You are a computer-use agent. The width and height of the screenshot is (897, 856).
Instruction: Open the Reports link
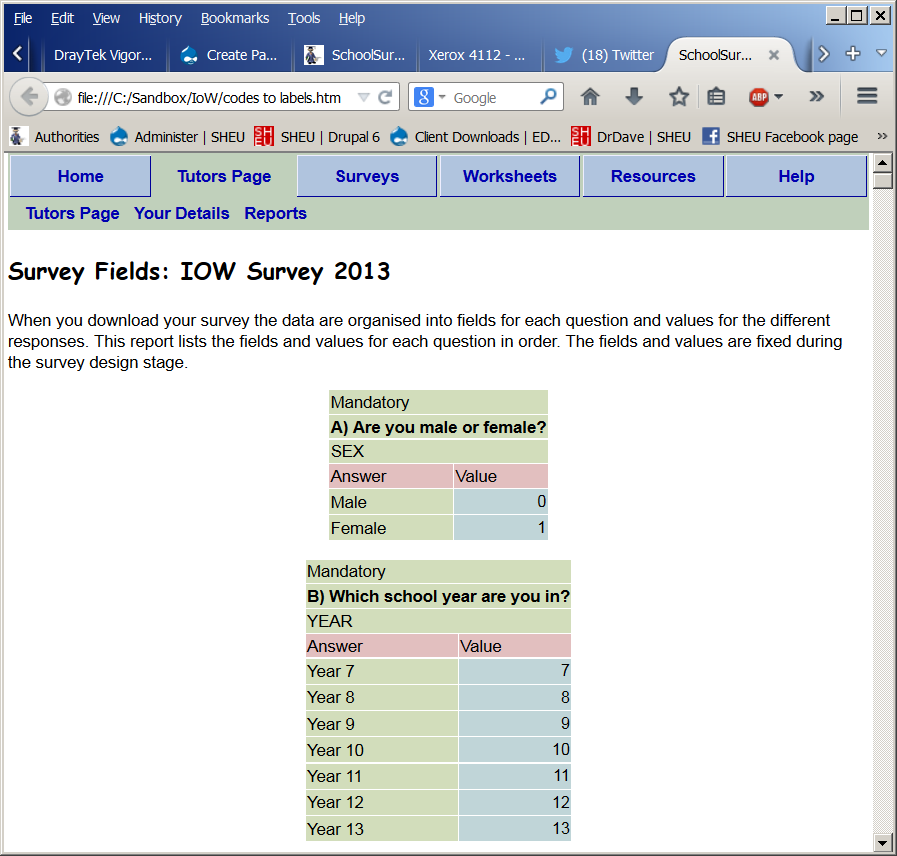(x=275, y=213)
